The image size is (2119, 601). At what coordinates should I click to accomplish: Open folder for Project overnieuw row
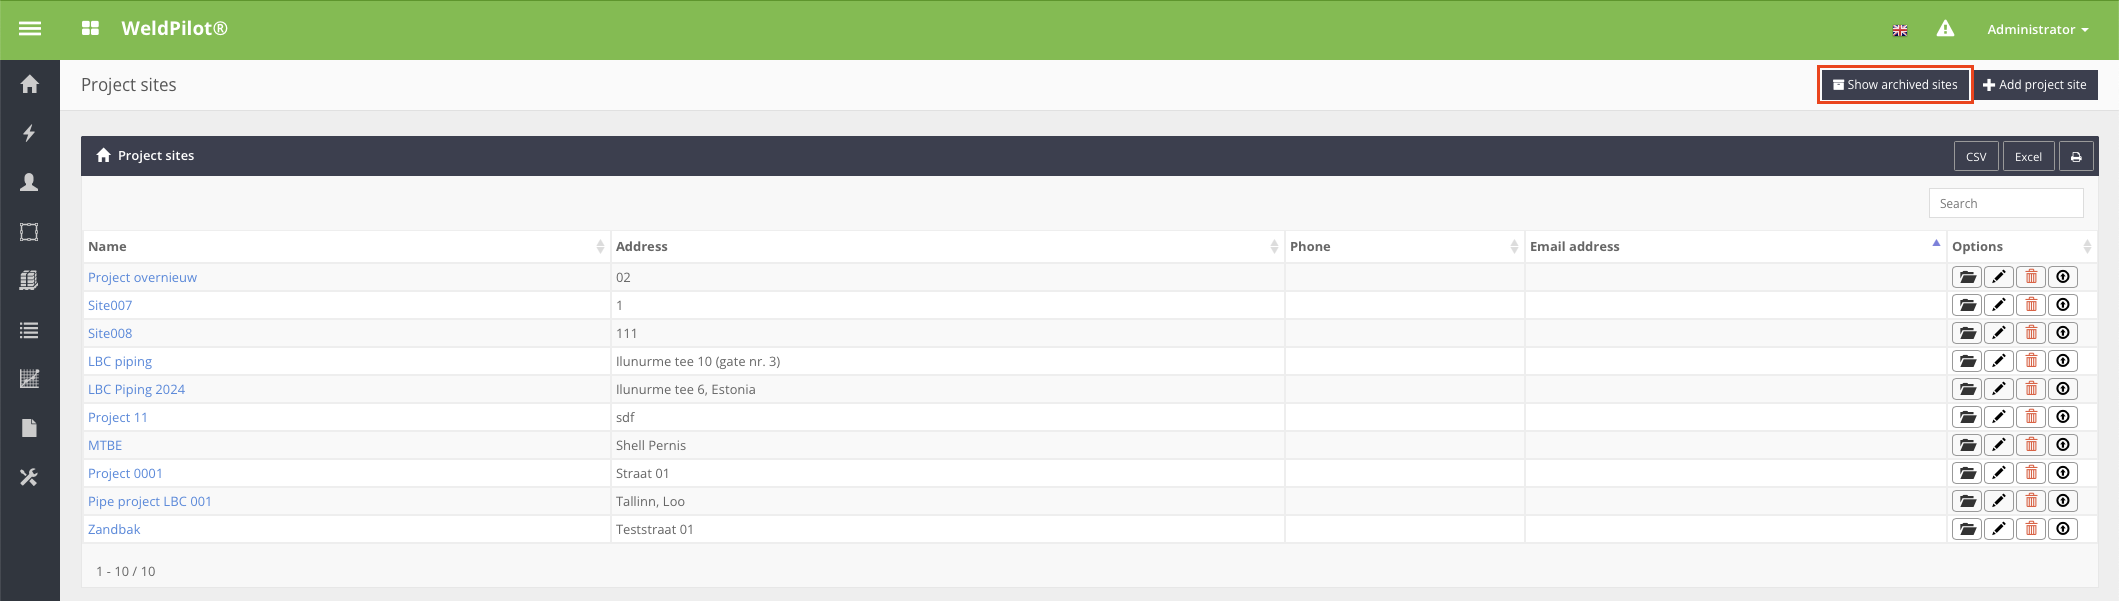click(x=1967, y=278)
